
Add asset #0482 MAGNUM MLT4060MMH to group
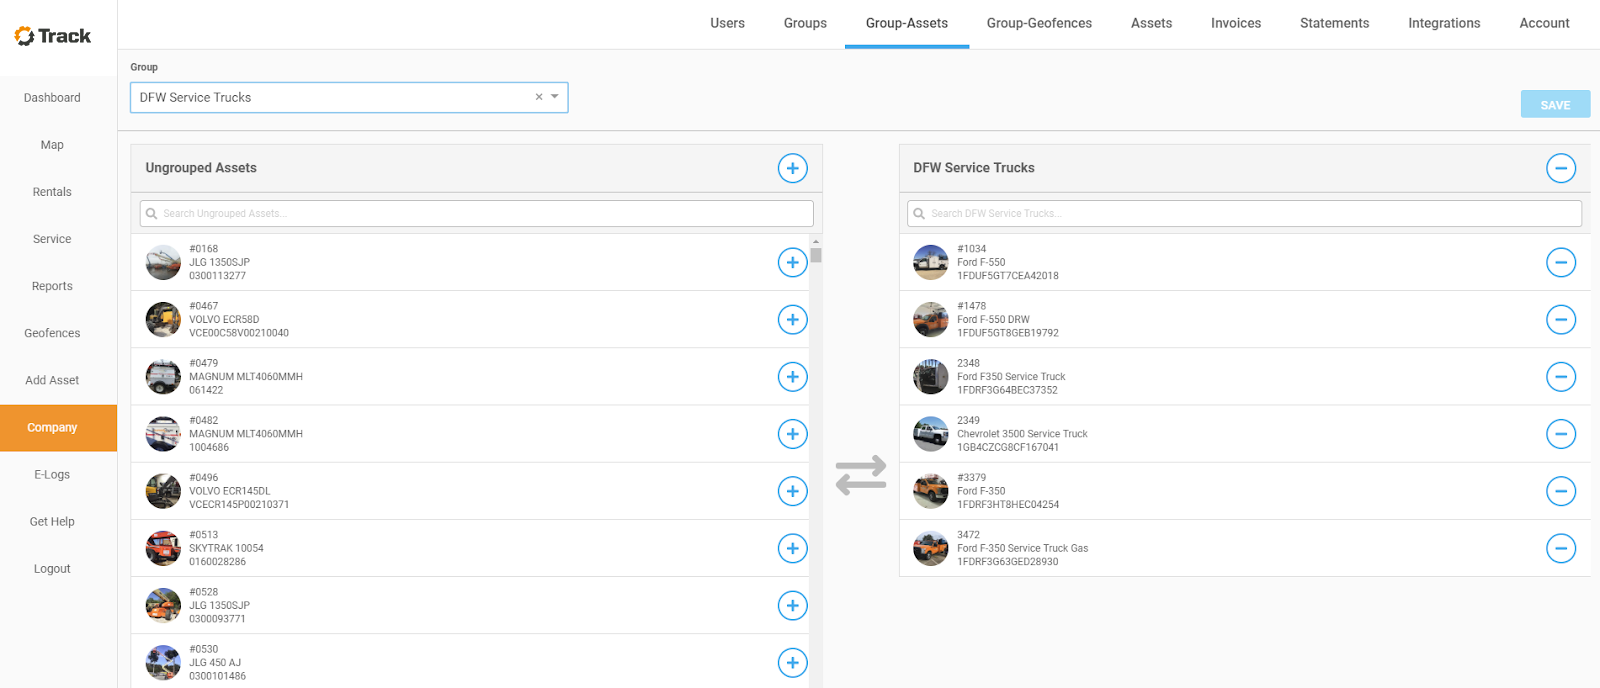pyautogui.click(x=792, y=433)
